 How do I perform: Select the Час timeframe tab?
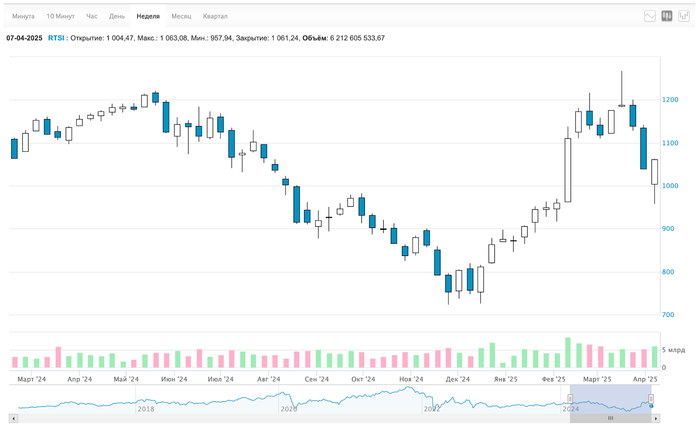(x=92, y=17)
